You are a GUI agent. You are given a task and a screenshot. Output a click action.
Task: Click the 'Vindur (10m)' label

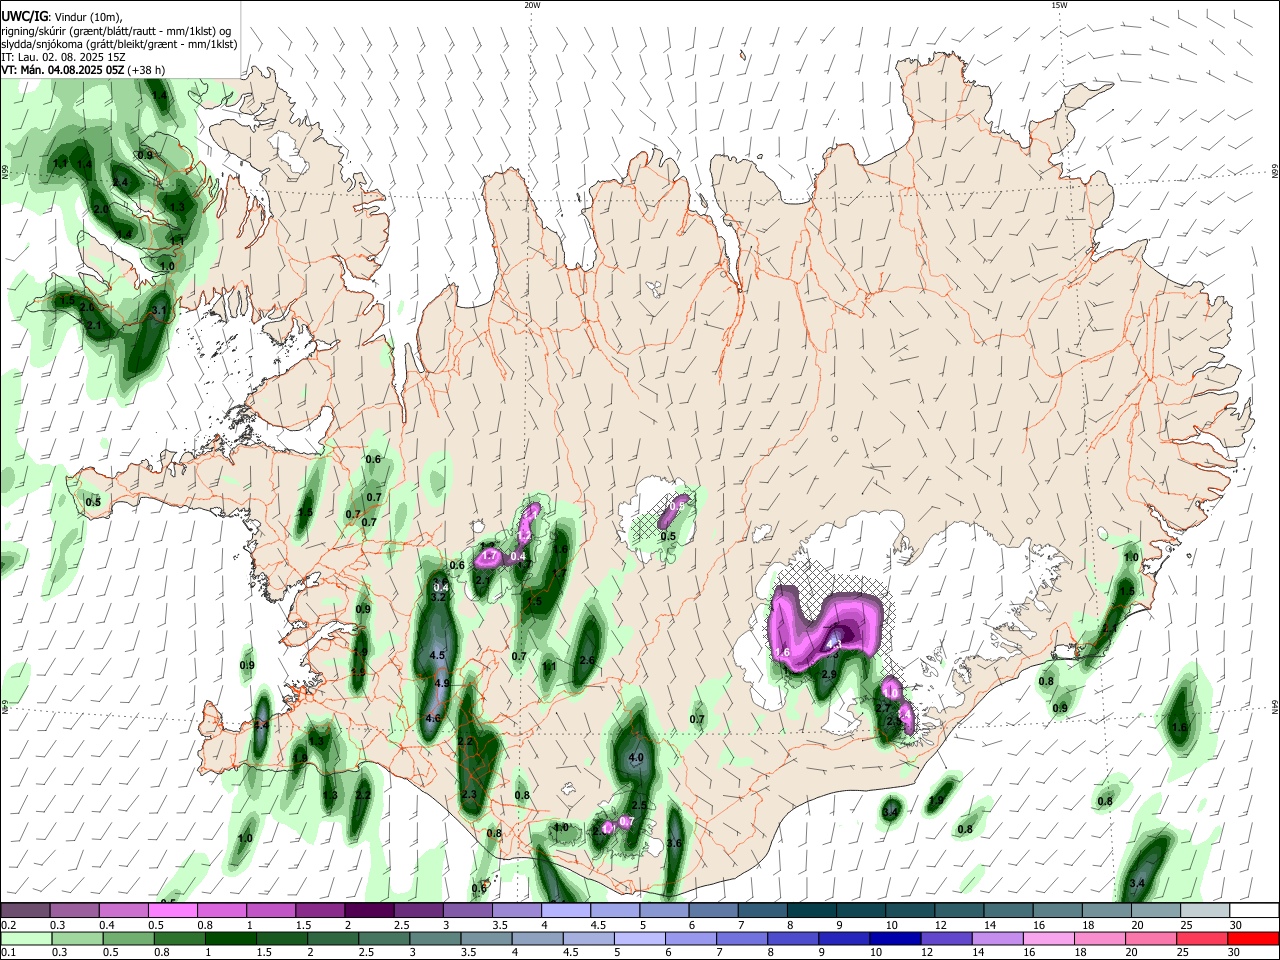tap(88, 16)
